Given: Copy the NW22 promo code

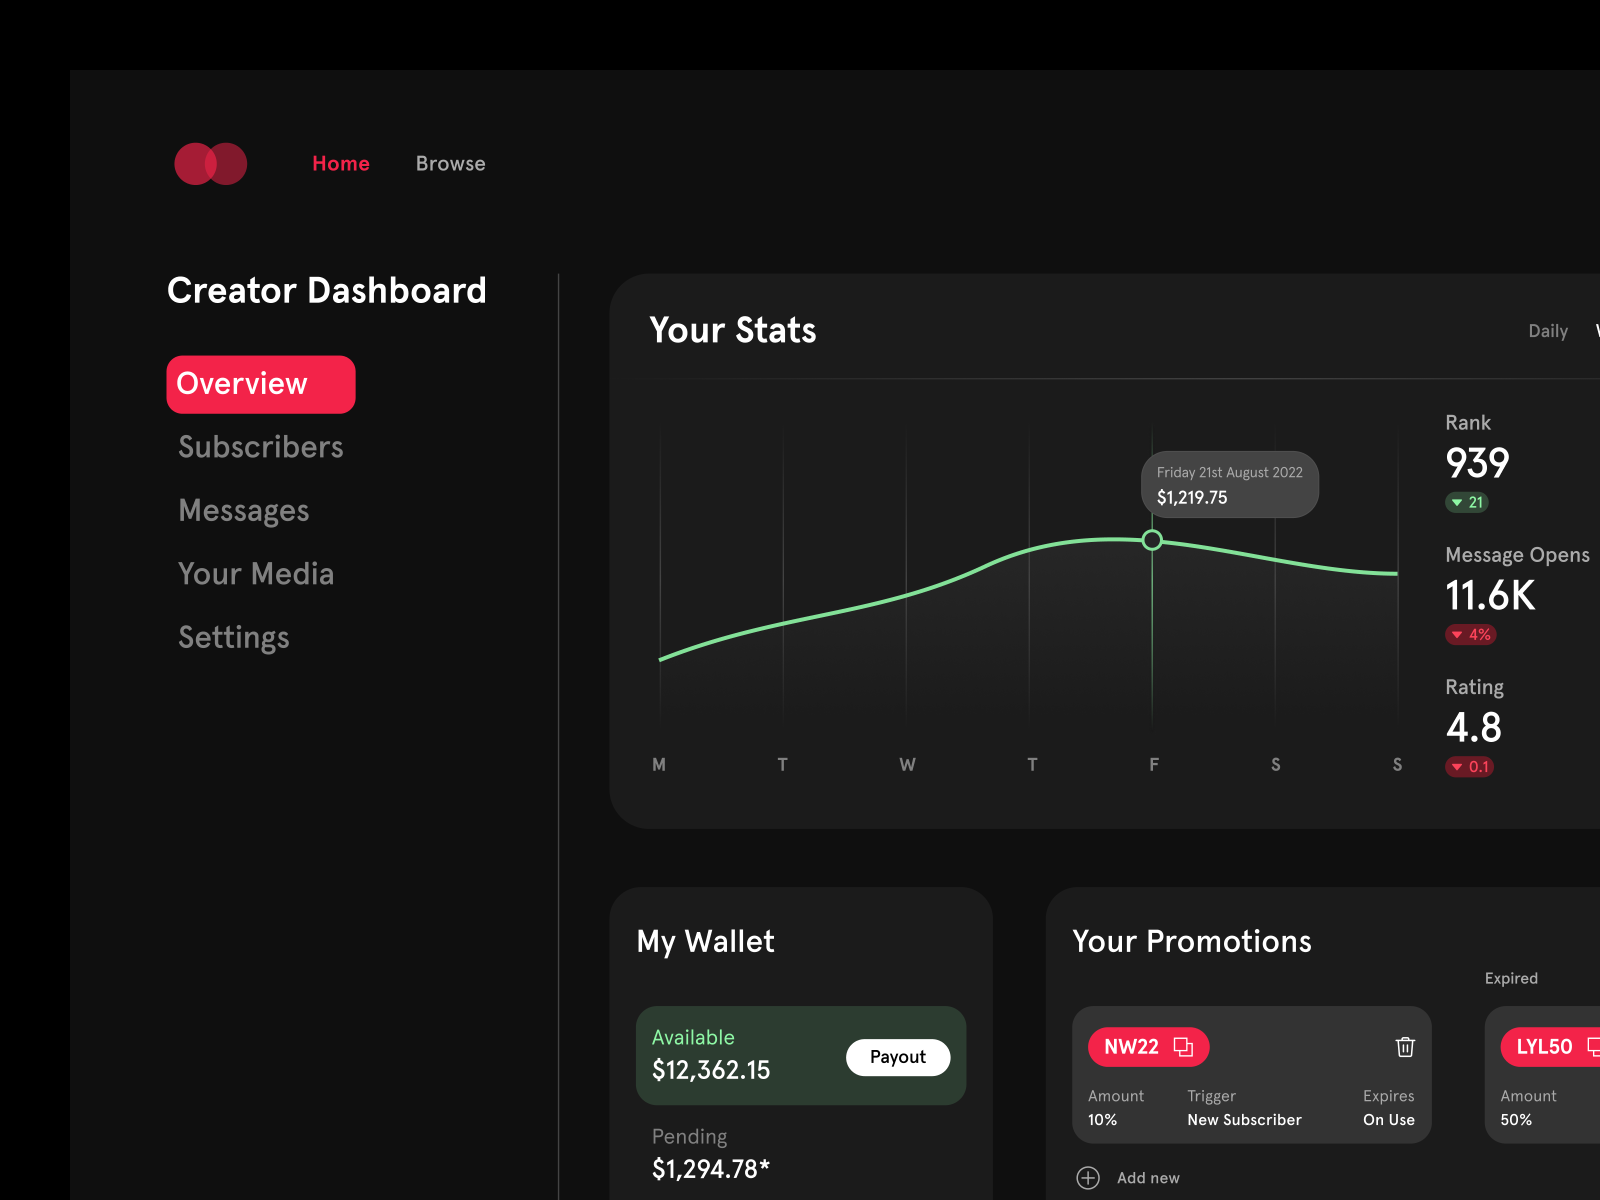Looking at the screenshot, I should coord(1184,1047).
